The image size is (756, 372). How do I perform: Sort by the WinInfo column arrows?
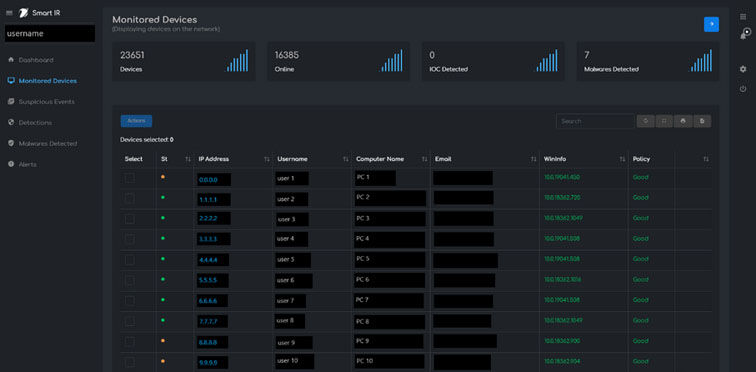622,159
